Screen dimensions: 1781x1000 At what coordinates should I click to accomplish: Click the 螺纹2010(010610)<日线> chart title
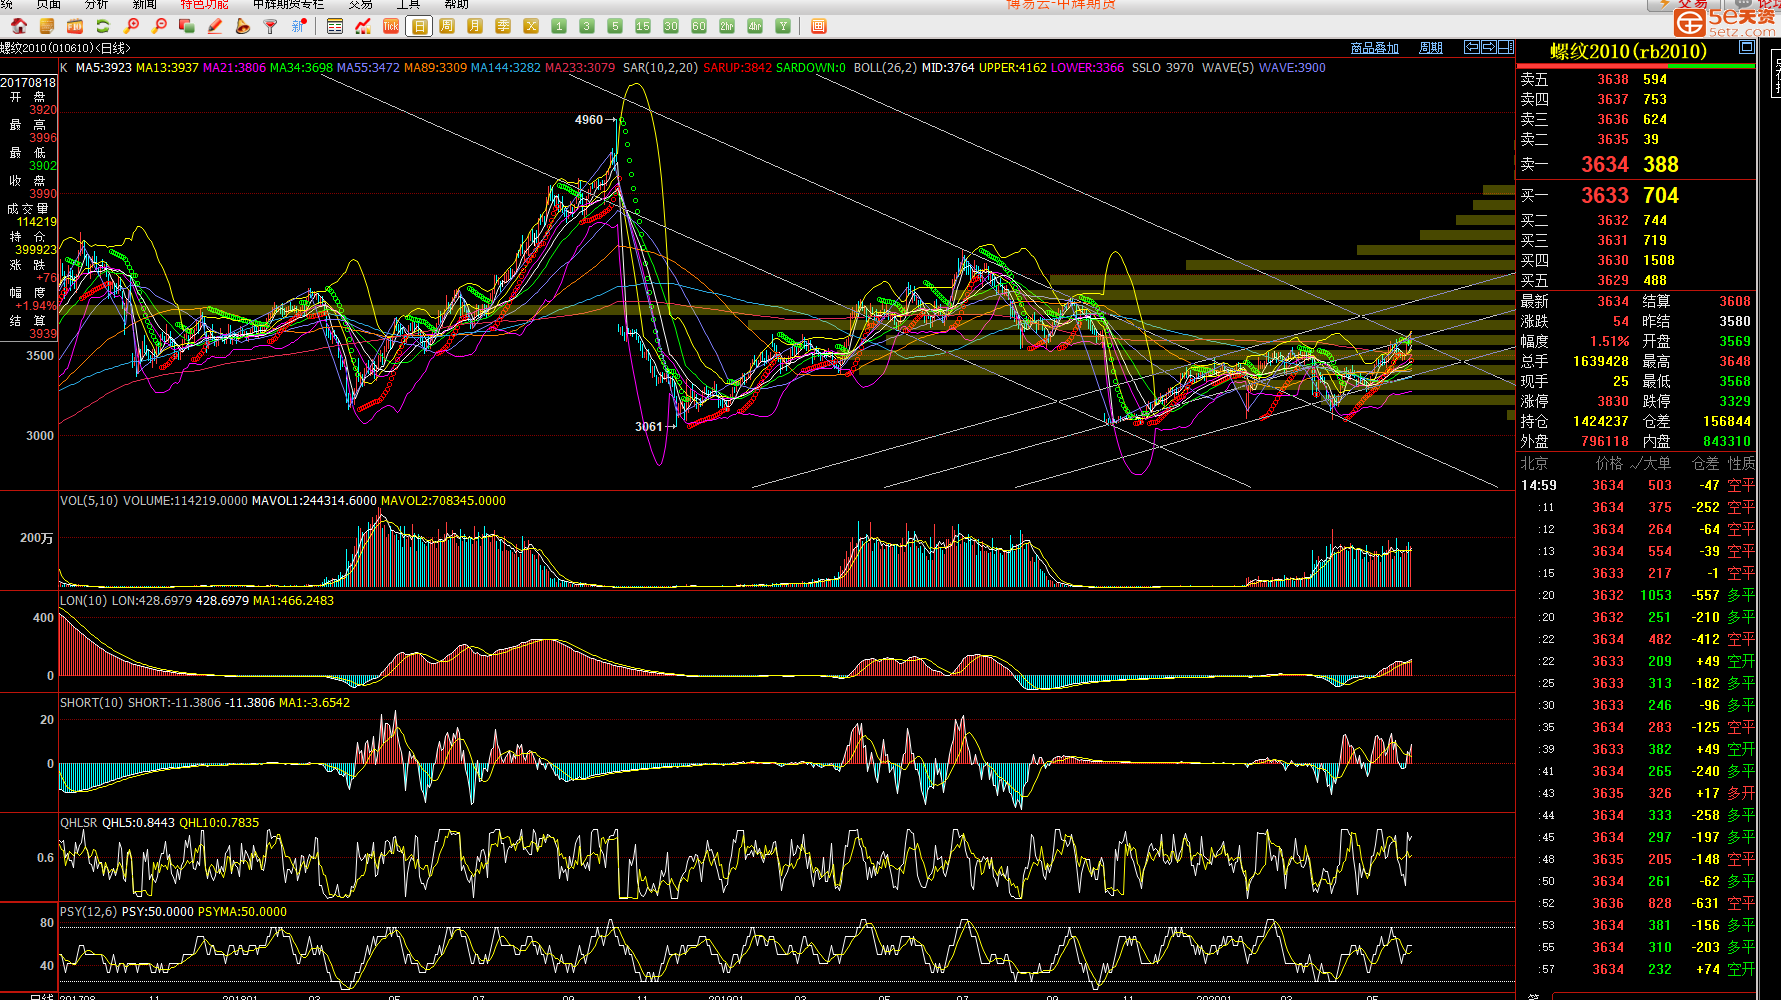pyautogui.click(x=65, y=48)
